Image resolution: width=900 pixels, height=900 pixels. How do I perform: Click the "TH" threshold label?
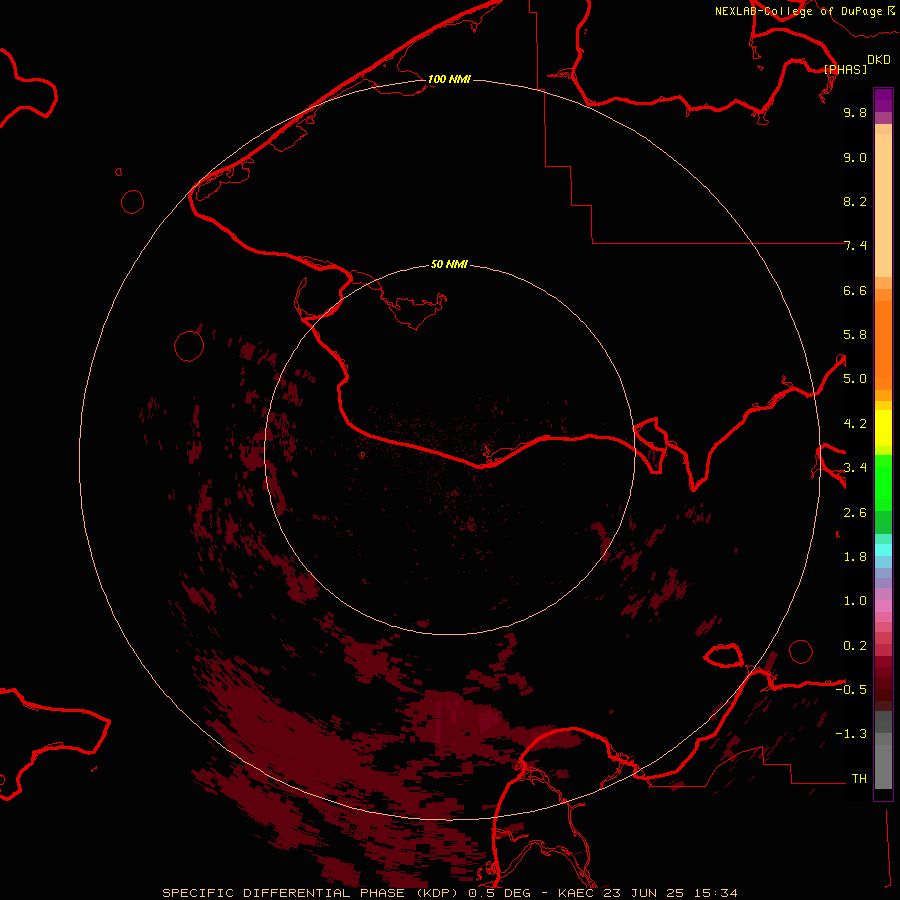pyautogui.click(x=859, y=779)
